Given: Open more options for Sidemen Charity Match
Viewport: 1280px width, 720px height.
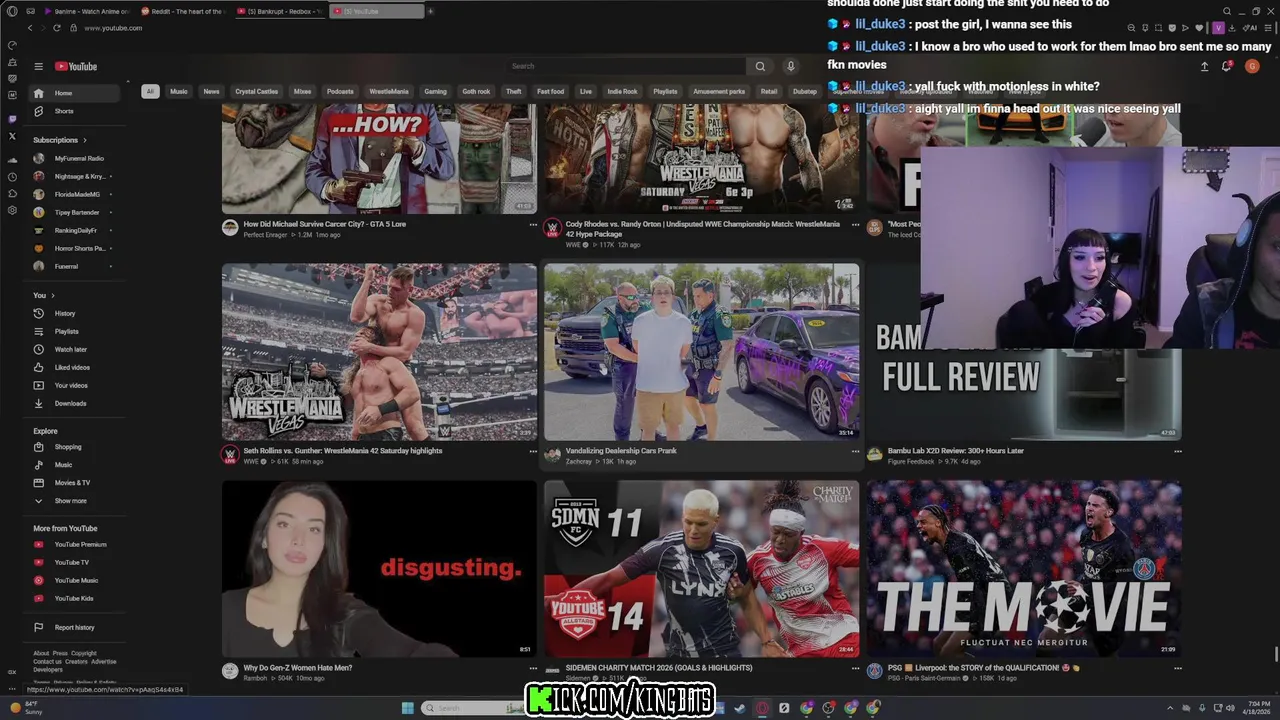Looking at the screenshot, I should click(855, 668).
